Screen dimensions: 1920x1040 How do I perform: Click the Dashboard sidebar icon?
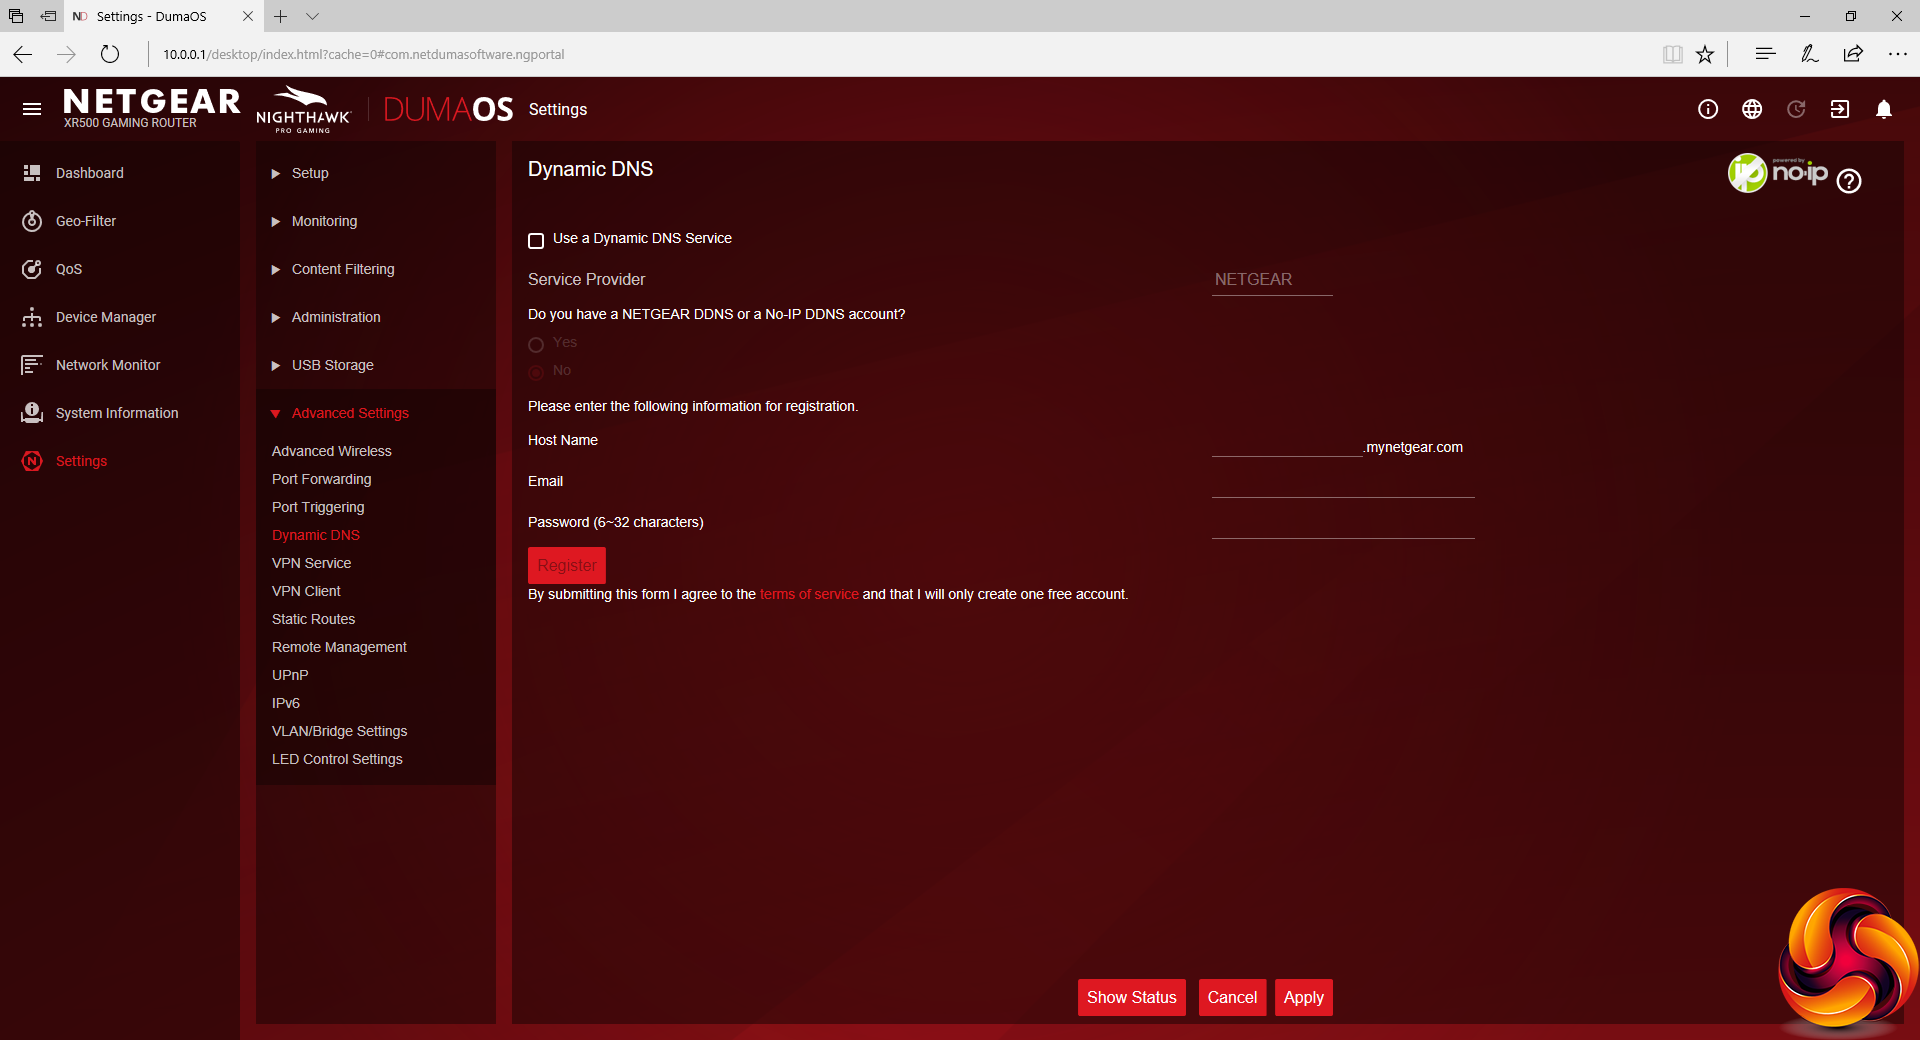32,173
